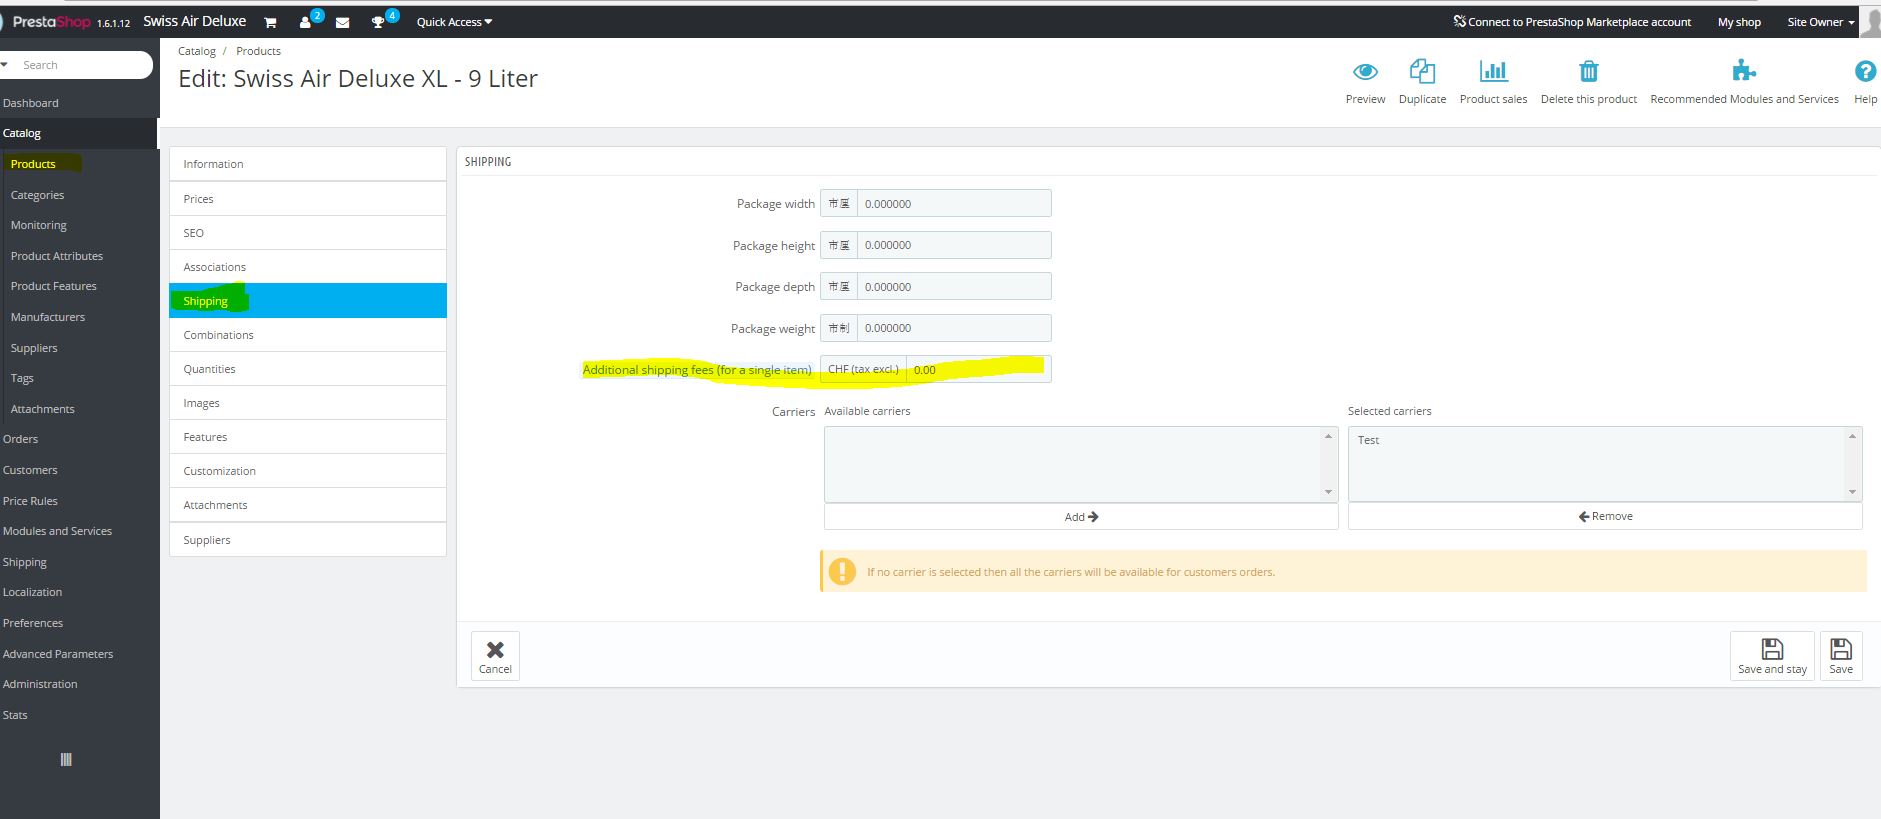Click the Delete this product trash icon
The width and height of the screenshot is (1881, 819).
(x=1589, y=71)
